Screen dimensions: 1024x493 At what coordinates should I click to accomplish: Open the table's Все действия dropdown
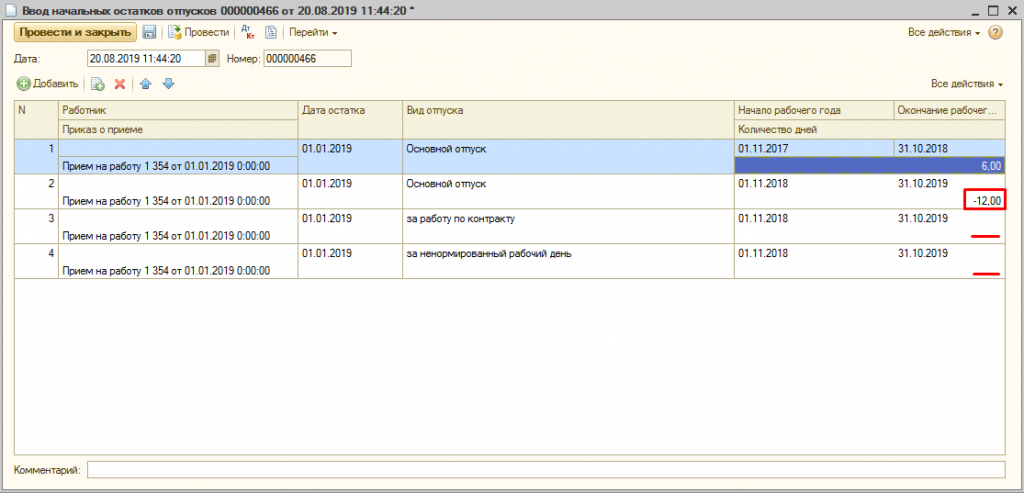(x=966, y=84)
